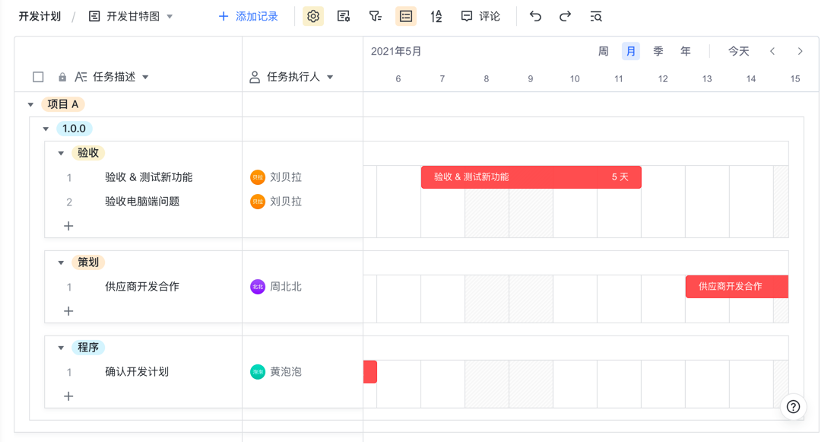
Task: Click the sort A-Z icon
Action: (x=436, y=16)
